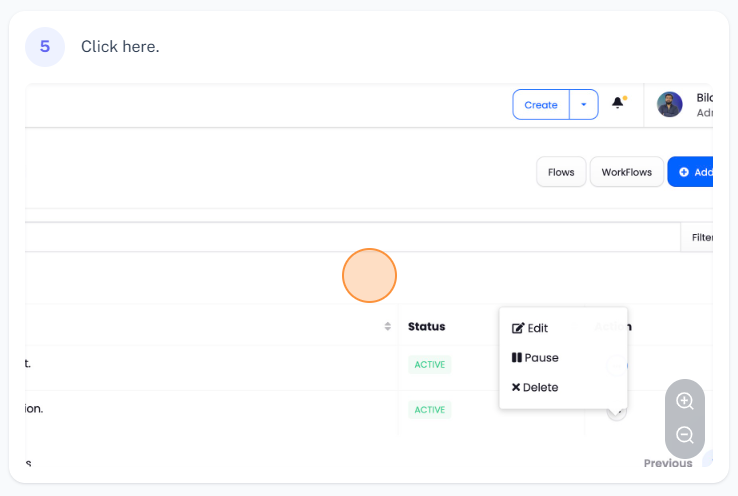Click the notification bell icon
Viewport: 738px width, 496px height.
[x=618, y=103]
